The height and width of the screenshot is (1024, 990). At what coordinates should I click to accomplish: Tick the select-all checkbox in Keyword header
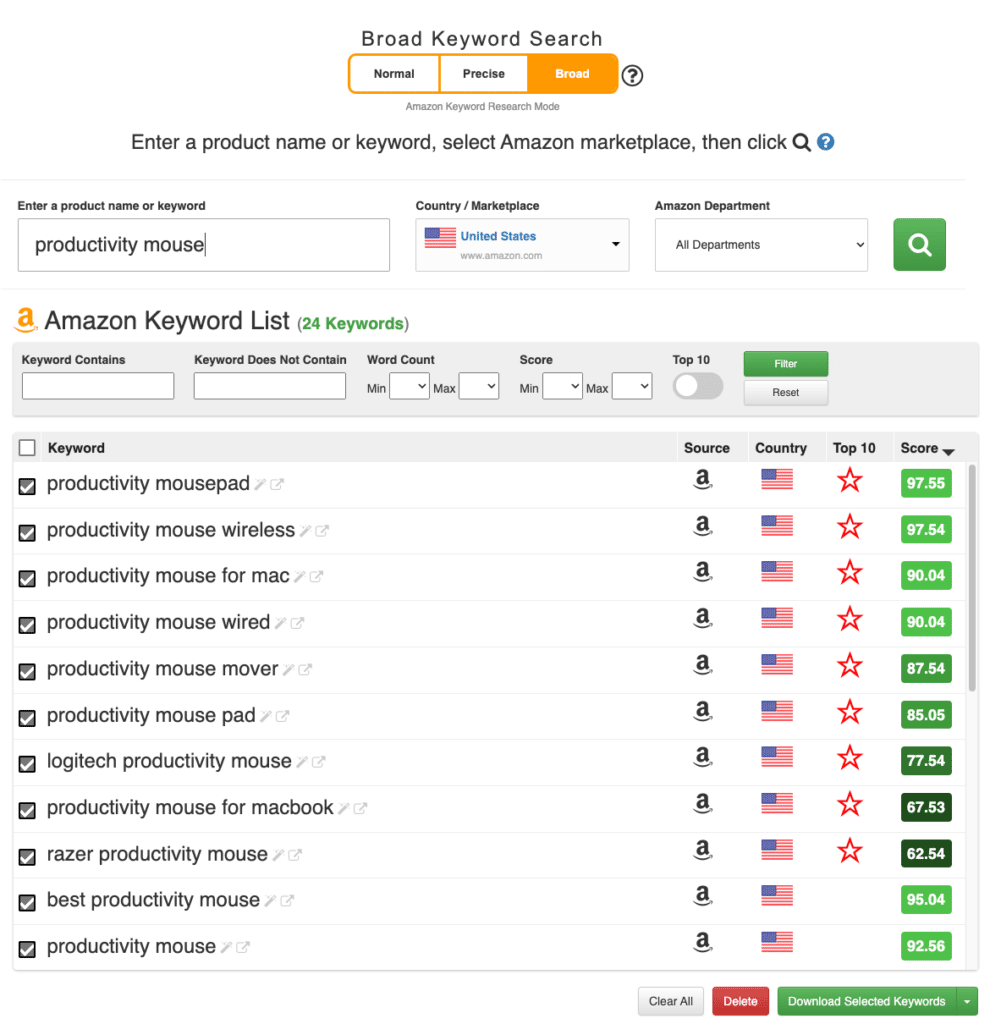click(x=27, y=448)
